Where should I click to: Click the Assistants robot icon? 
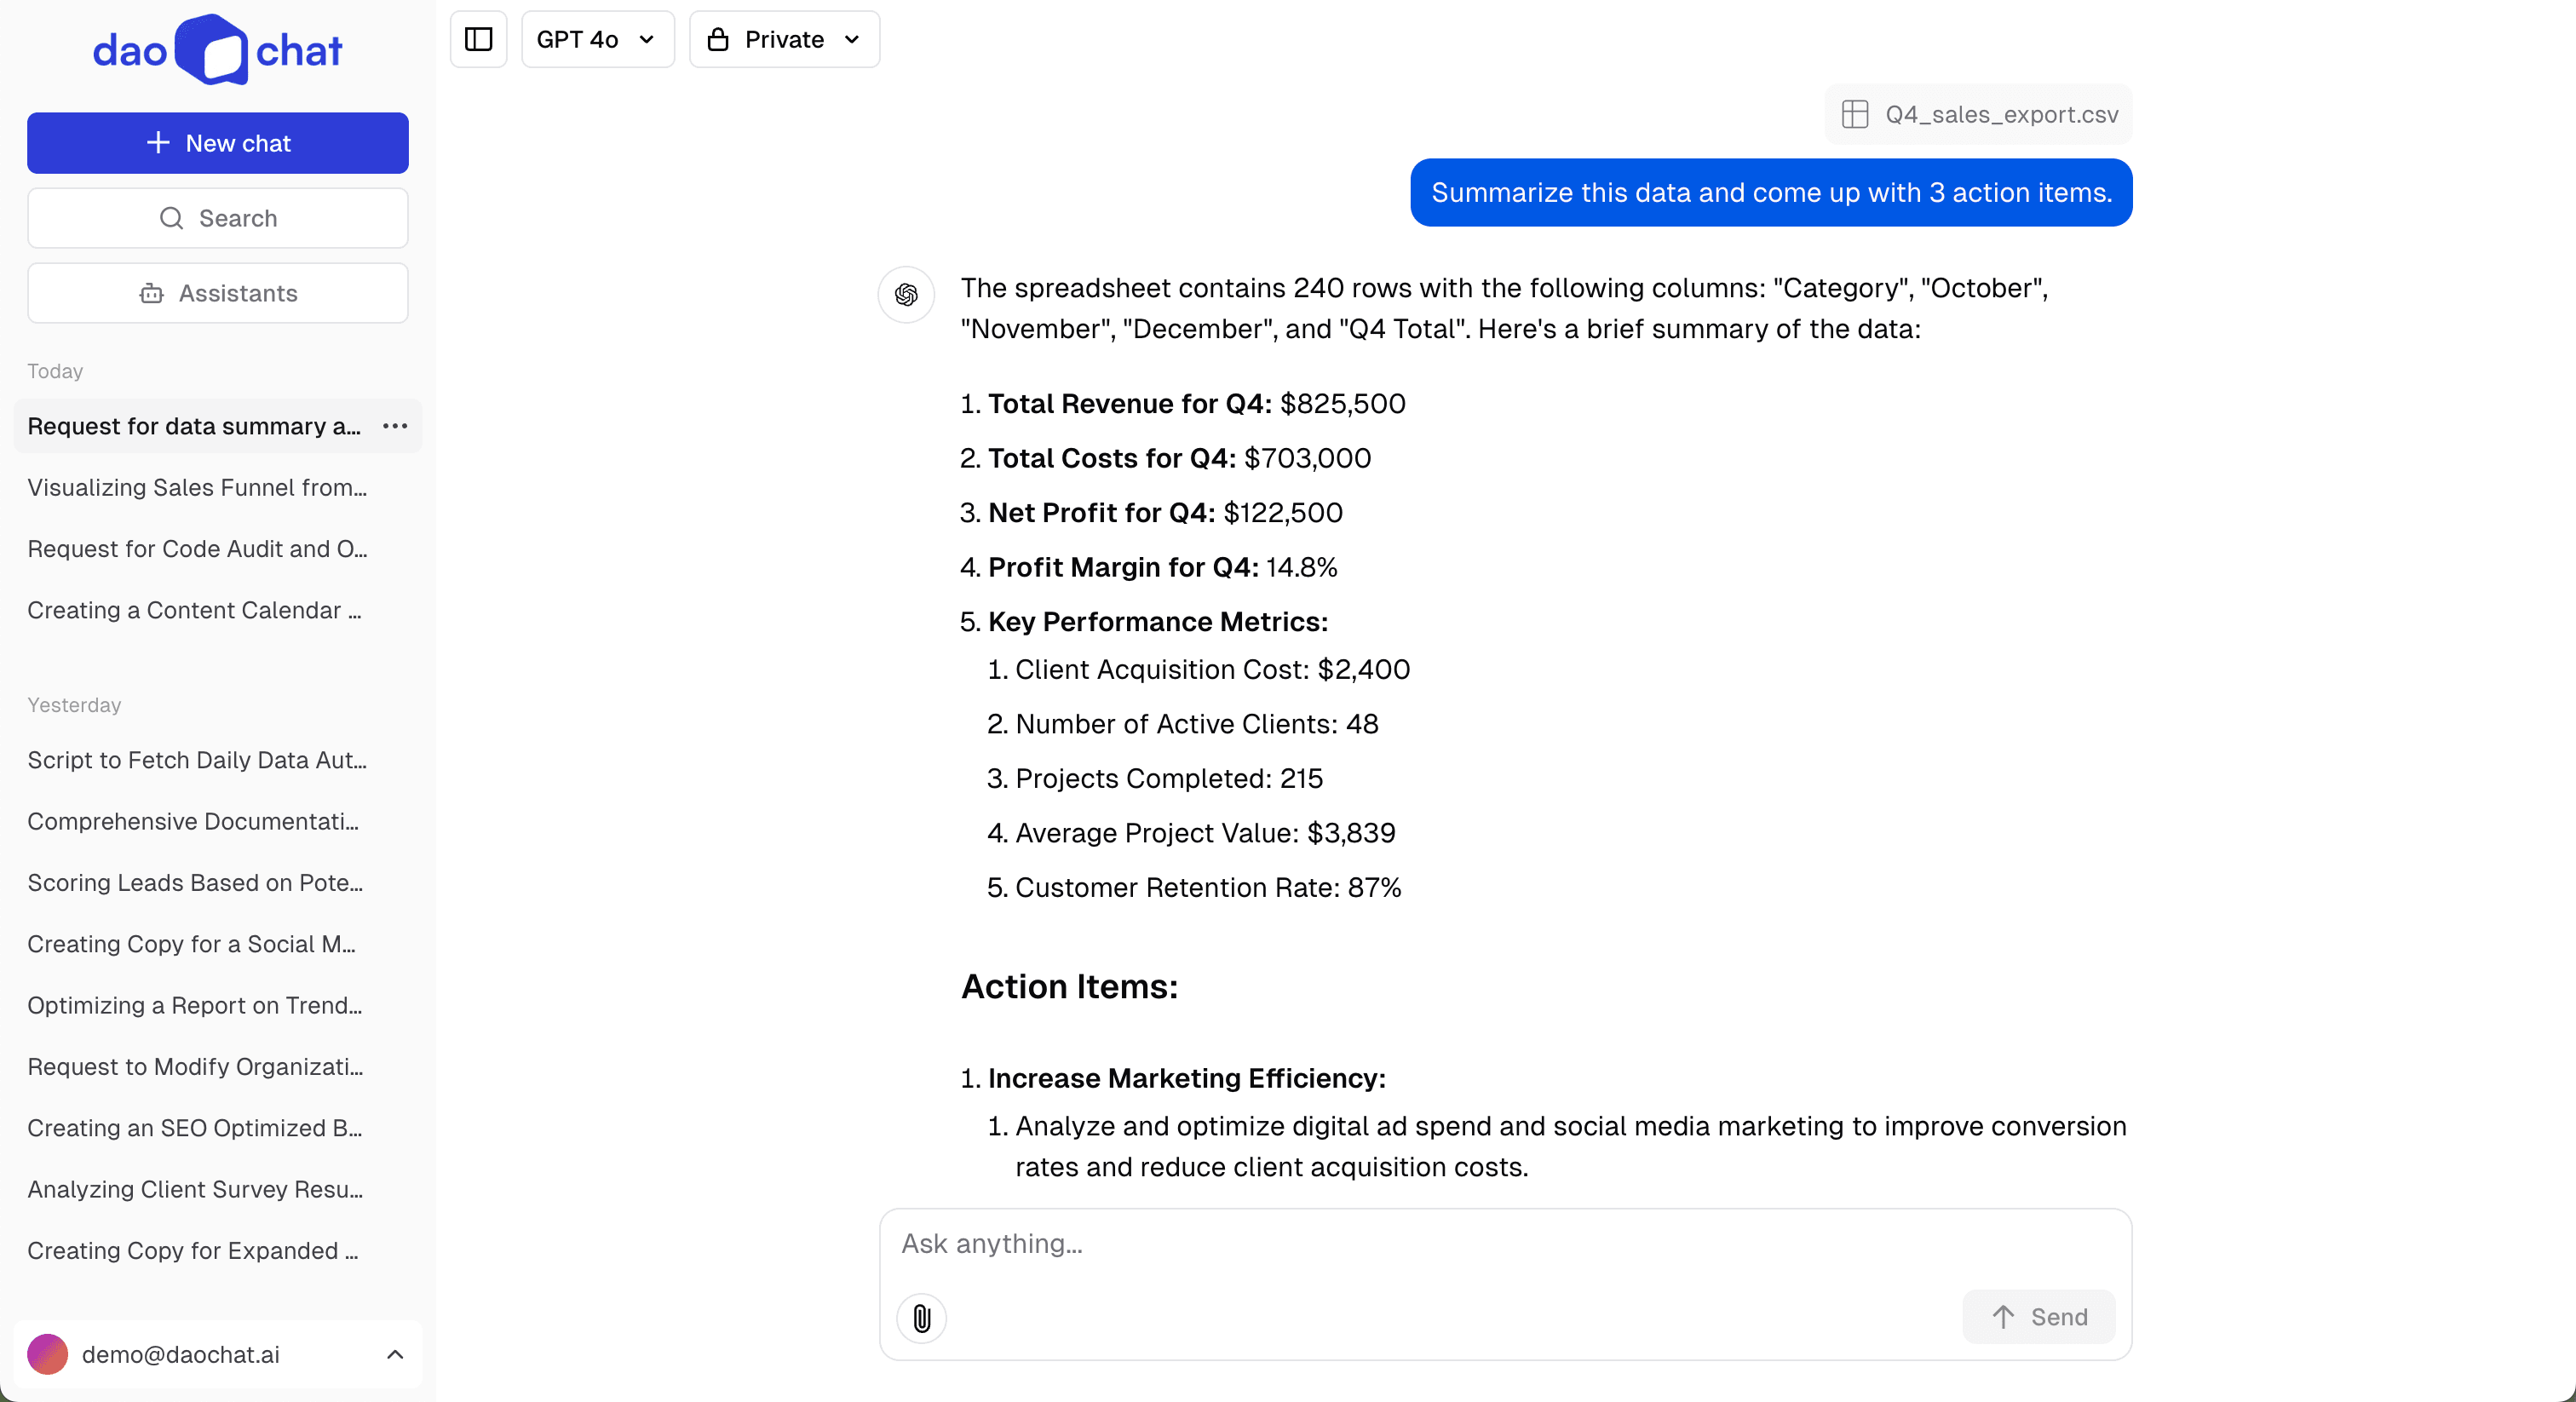tap(151, 293)
